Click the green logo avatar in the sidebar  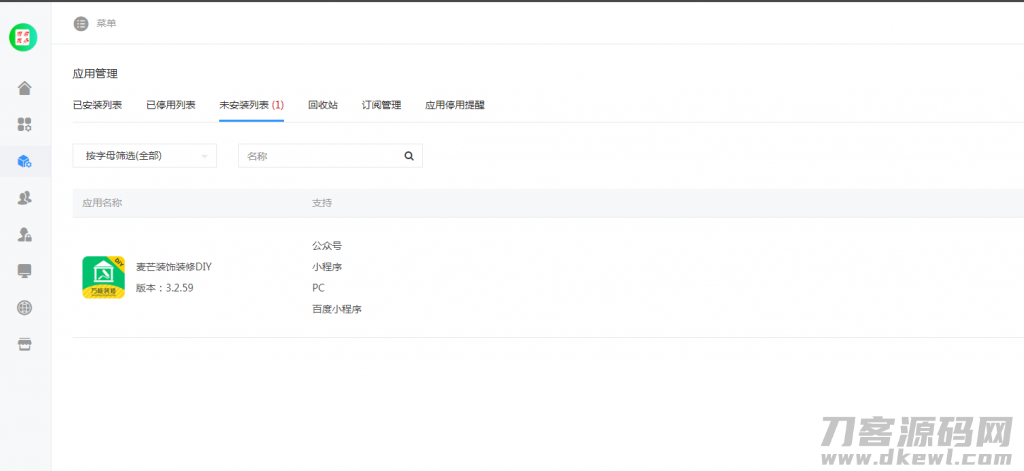(23, 38)
